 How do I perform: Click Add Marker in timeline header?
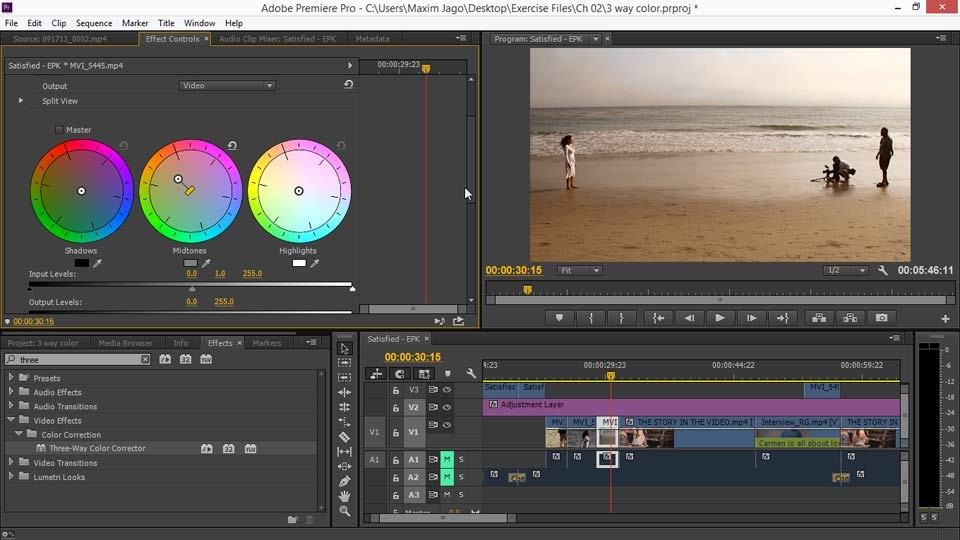pos(448,373)
